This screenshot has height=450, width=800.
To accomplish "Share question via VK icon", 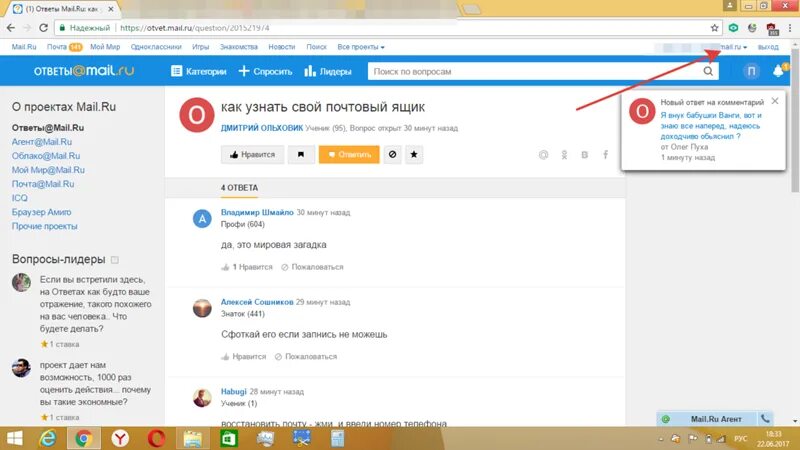I will coord(585,155).
